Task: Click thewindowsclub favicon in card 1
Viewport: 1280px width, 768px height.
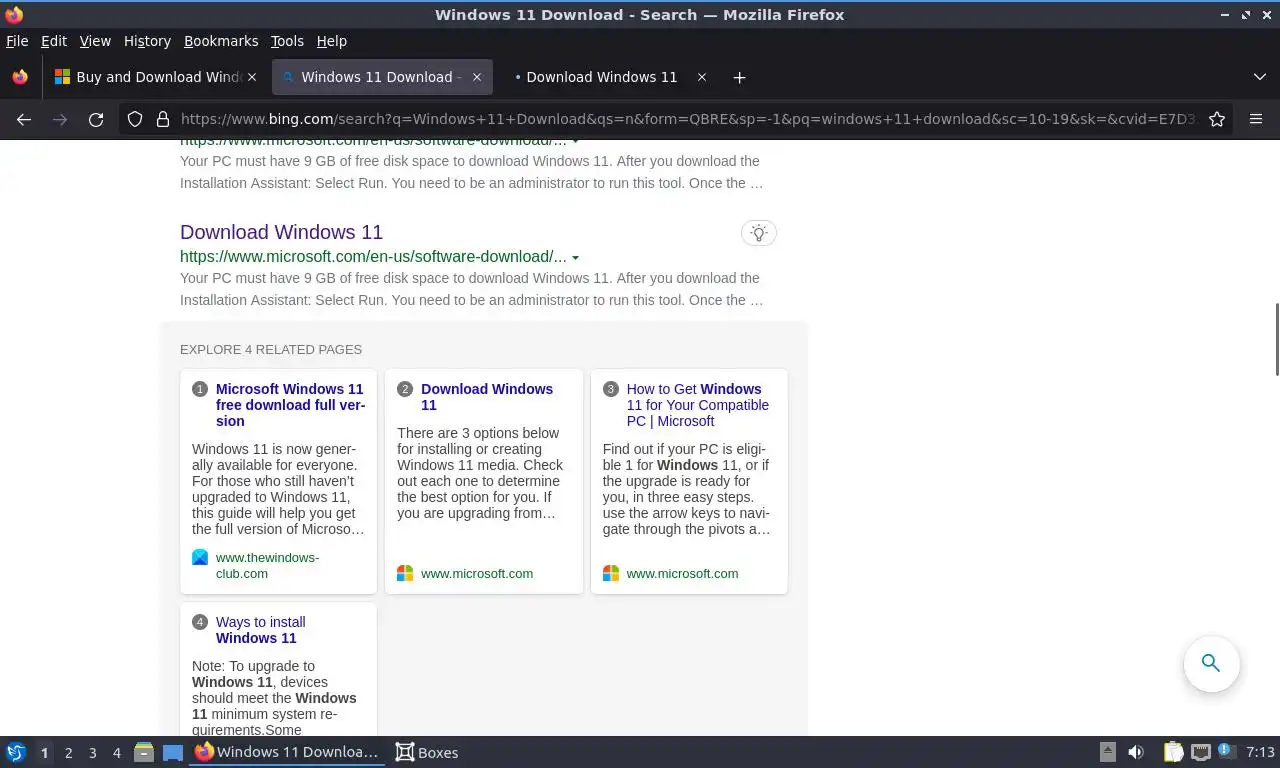Action: [x=200, y=558]
